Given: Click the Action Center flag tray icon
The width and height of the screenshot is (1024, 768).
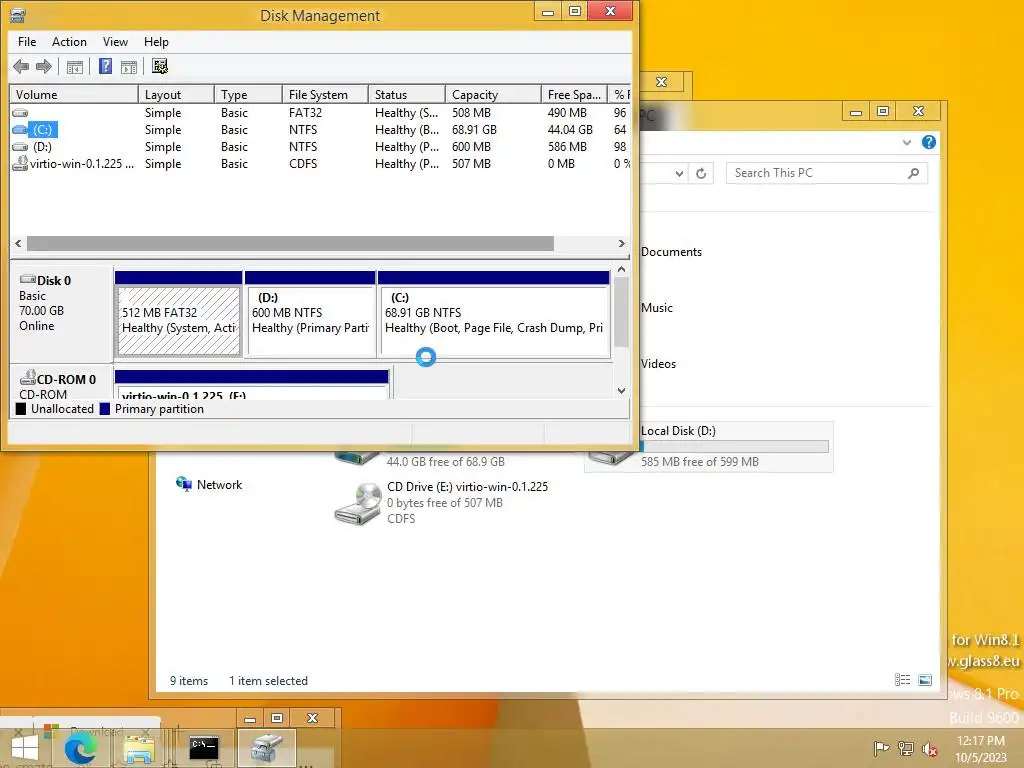Looking at the screenshot, I should pos(881,748).
